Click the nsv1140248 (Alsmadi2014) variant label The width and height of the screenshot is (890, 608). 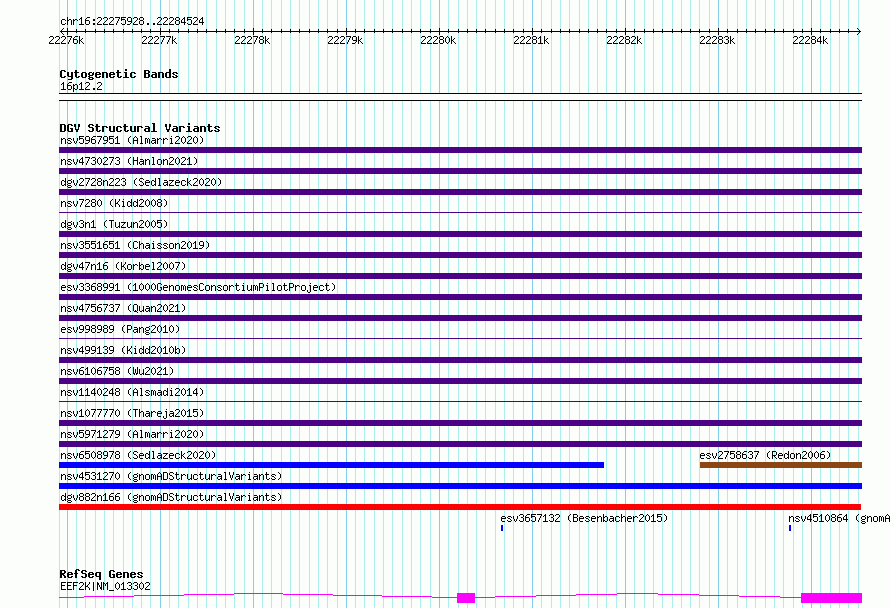(132, 392)
